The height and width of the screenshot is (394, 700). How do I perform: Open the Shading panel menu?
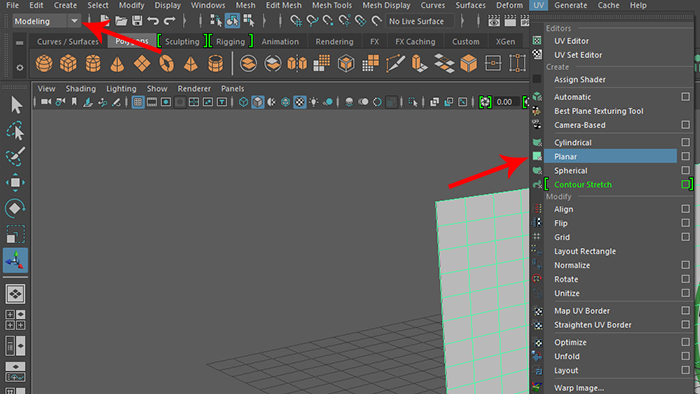80,89
